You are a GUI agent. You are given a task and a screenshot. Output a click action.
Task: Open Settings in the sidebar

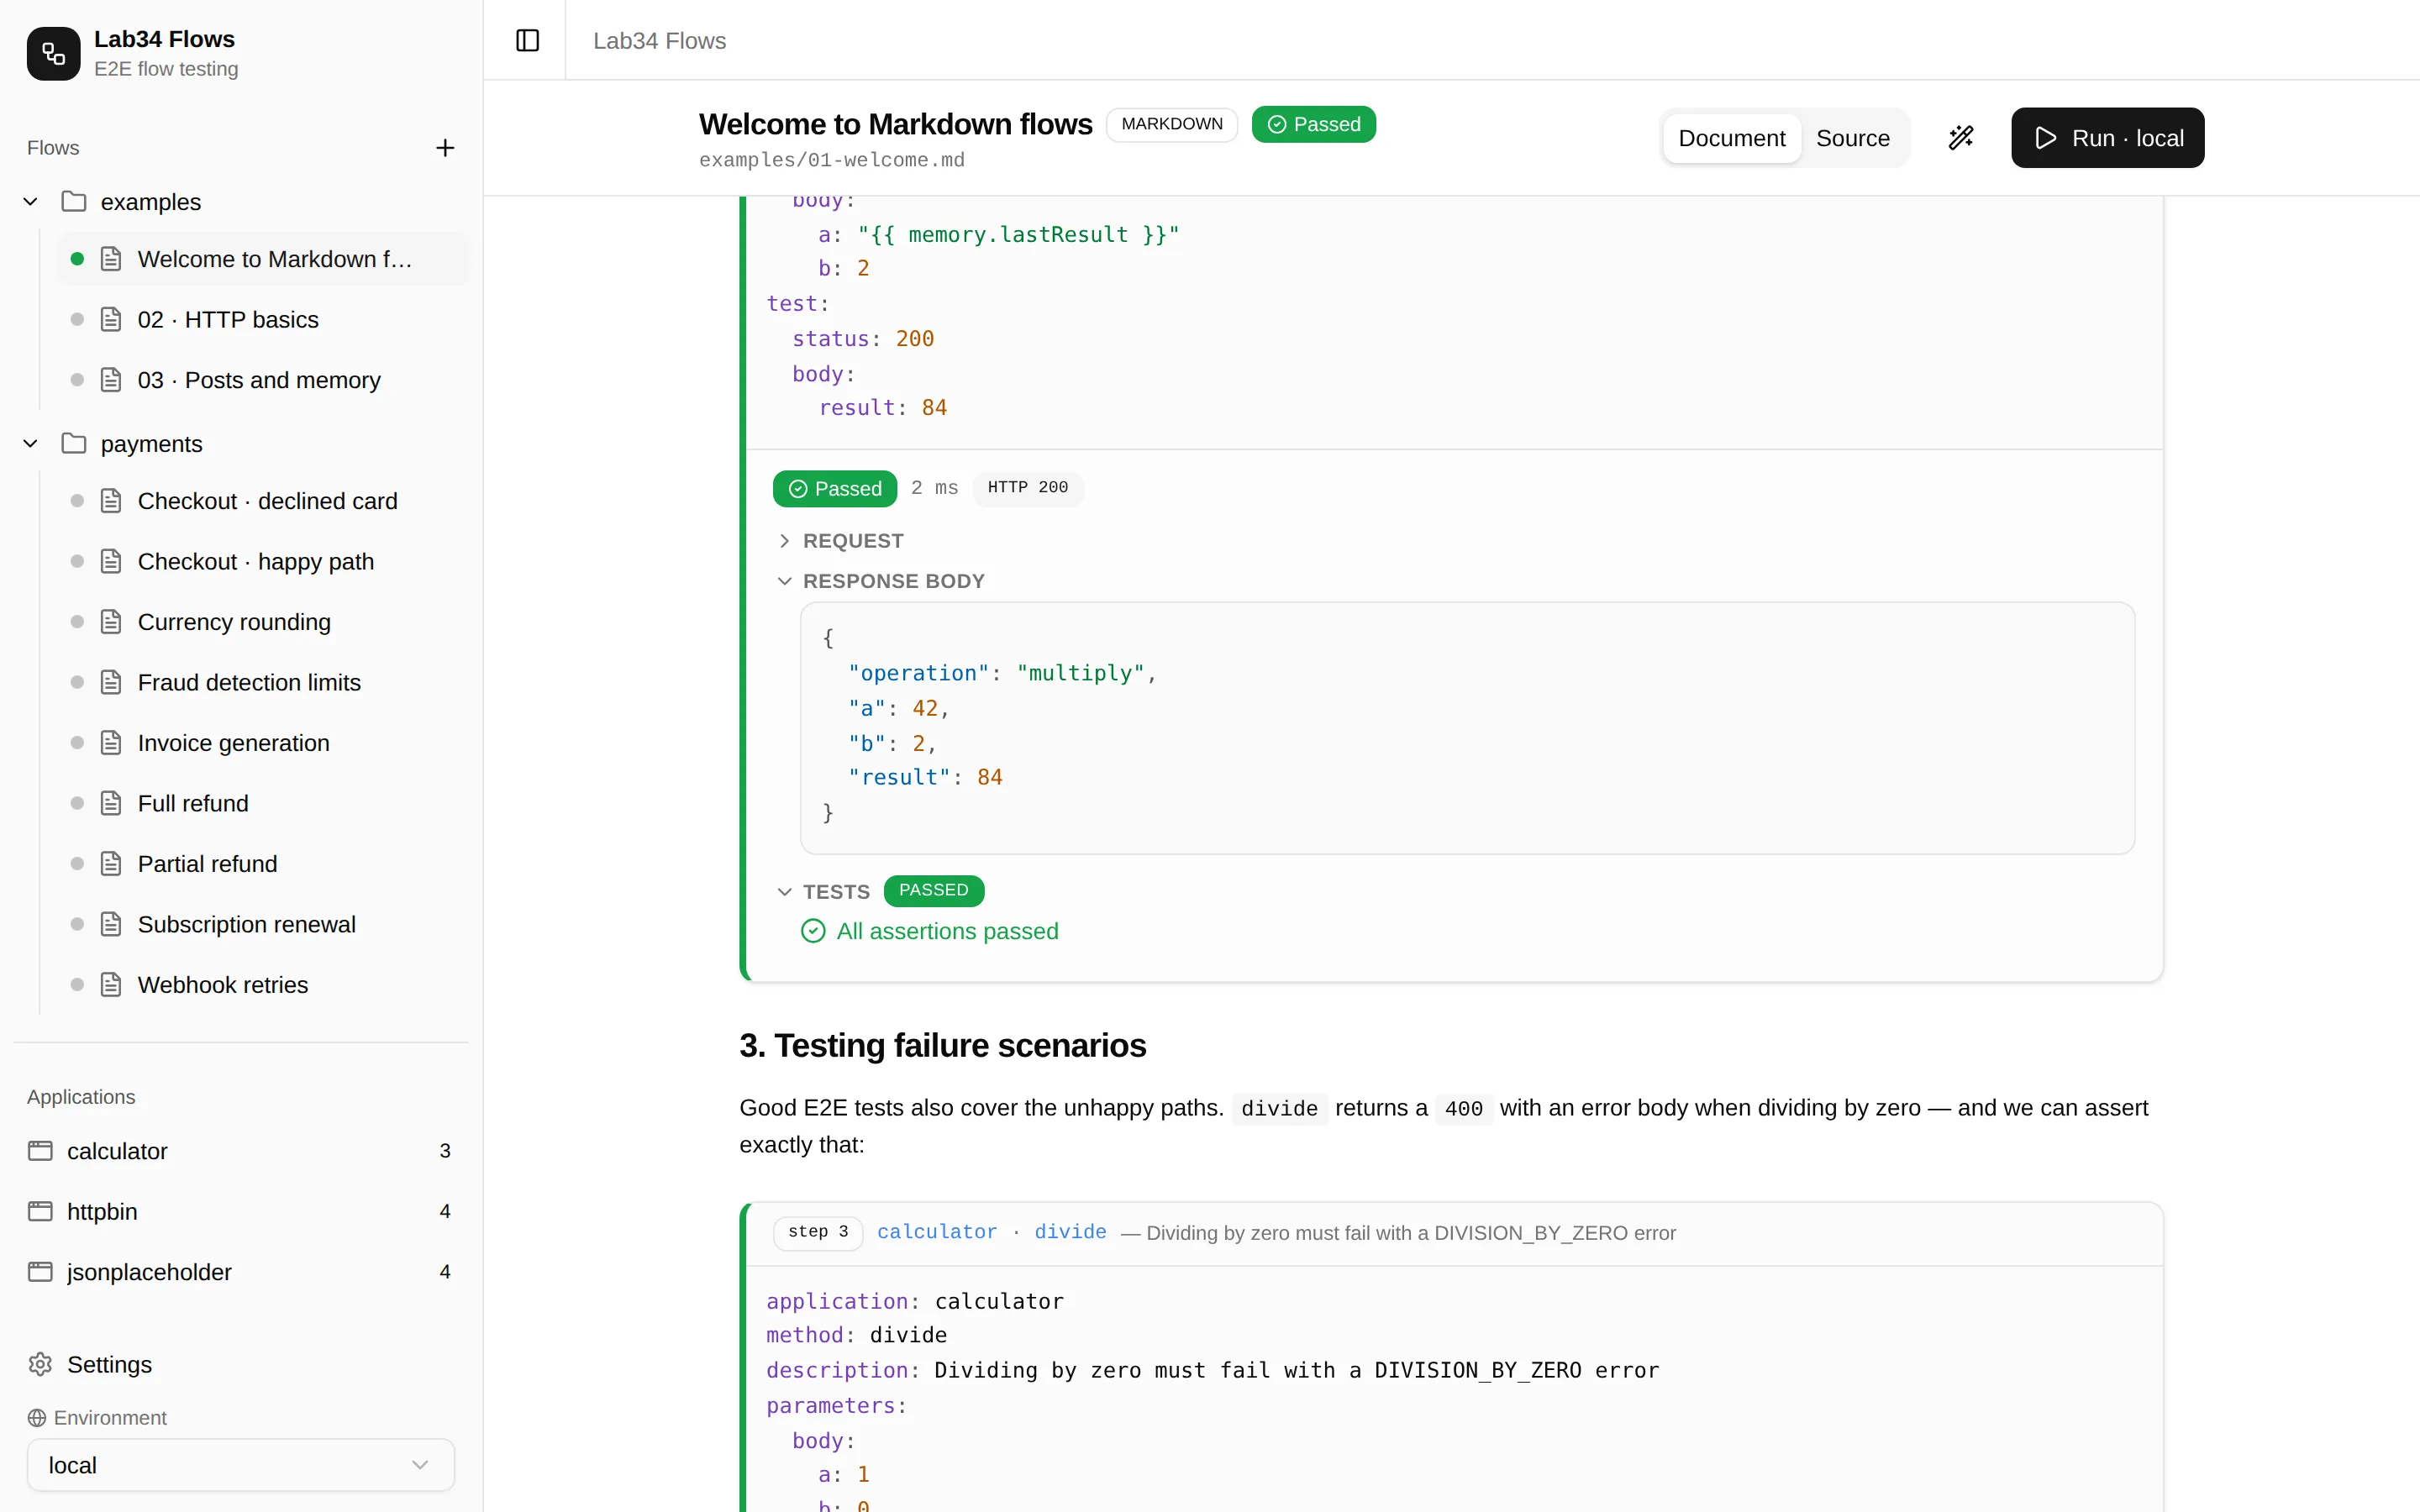tap(241, 1365)
